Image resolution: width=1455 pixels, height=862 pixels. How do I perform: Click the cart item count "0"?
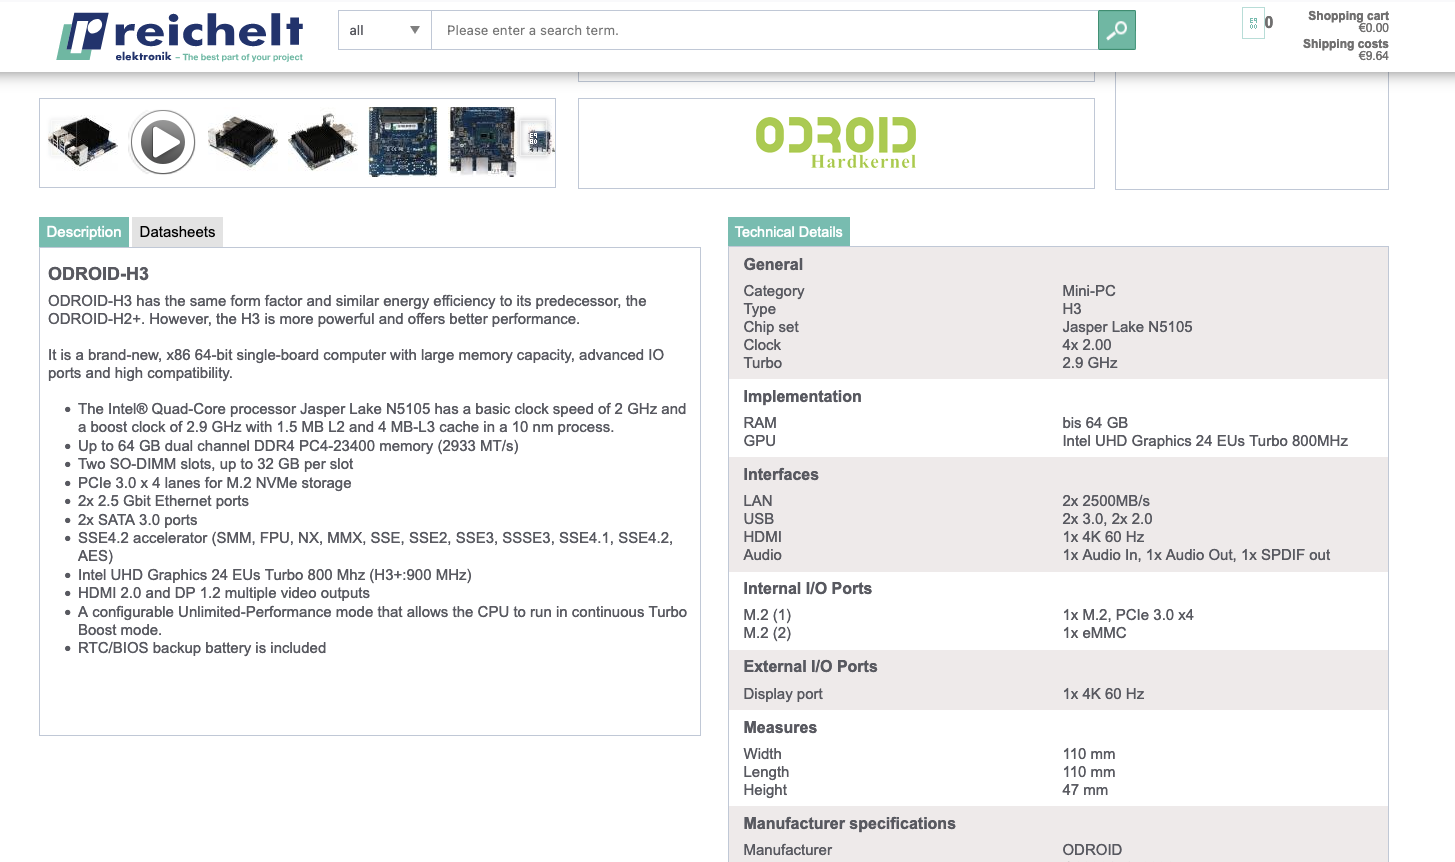tap(1269, 22)
